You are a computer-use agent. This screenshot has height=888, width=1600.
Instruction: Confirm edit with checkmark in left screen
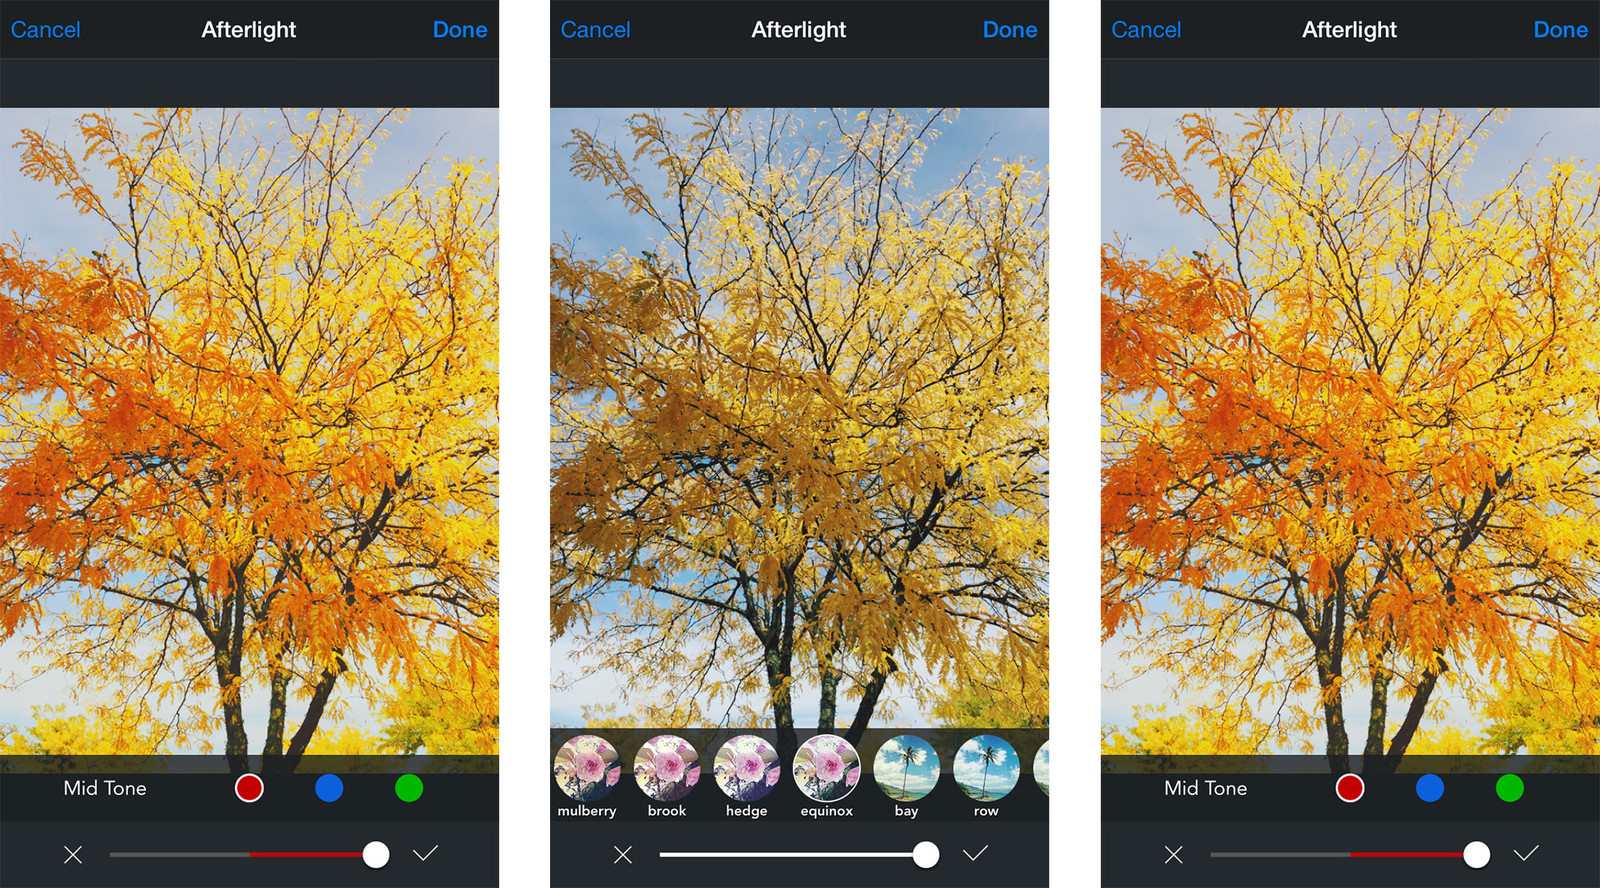click(426, 853)
